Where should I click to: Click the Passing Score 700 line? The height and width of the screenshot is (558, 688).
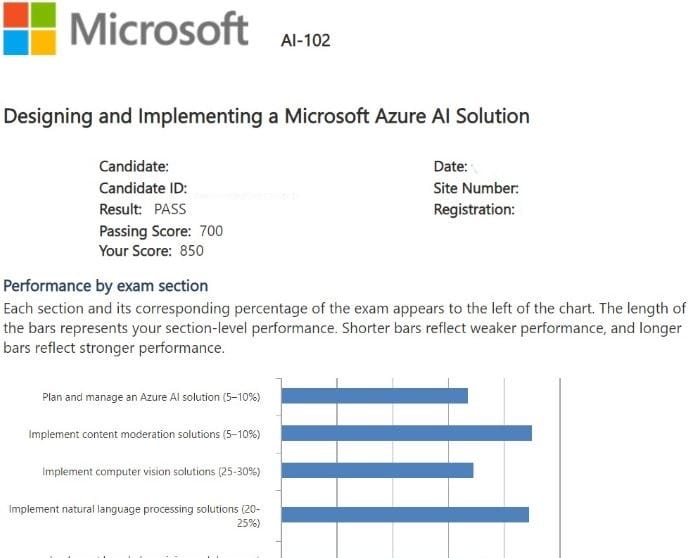point(161,231)
